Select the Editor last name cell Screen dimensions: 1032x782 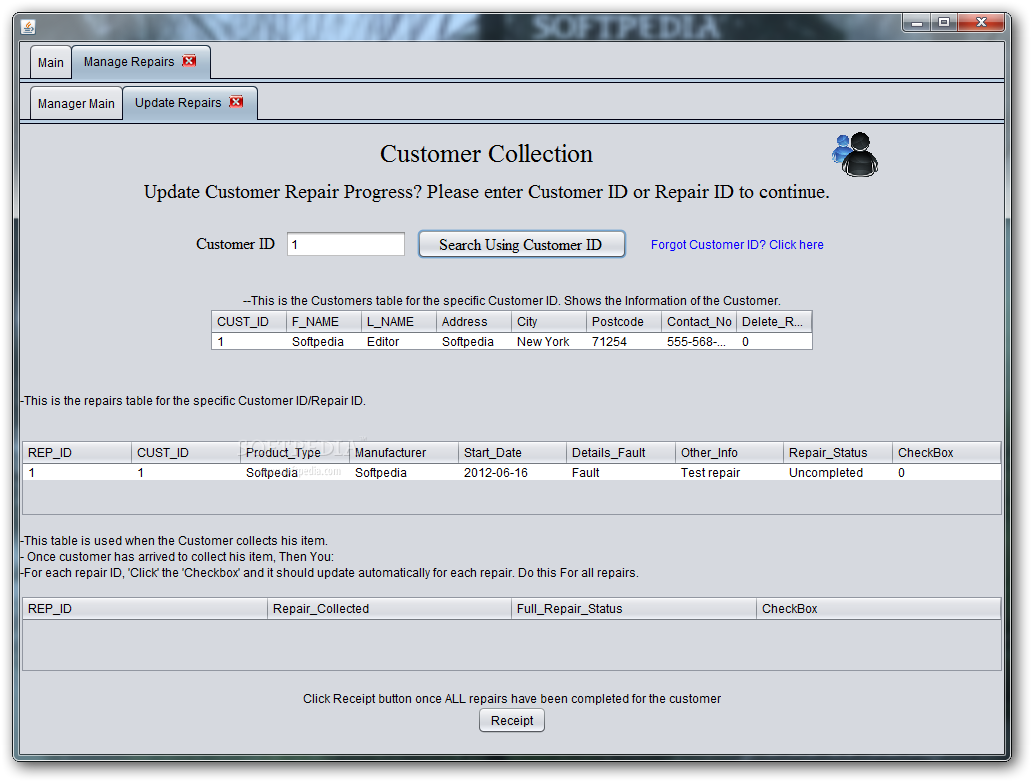(x=399, y=341)
